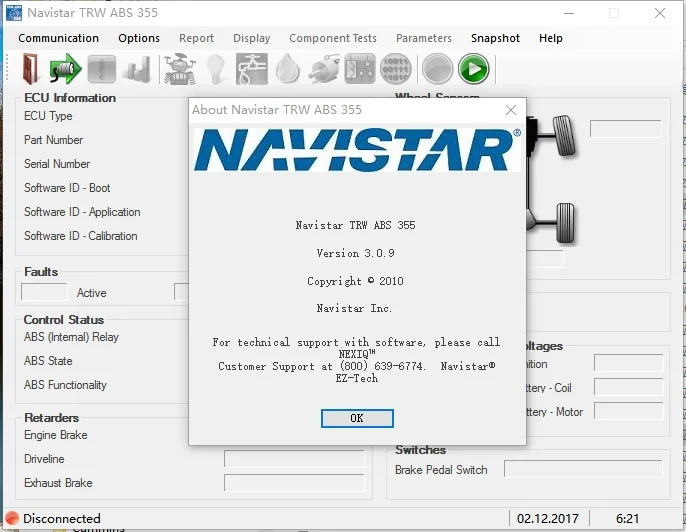The image size is (686, 532).
Task: Click the Brake Pedal Switch field
Action: pos(583,469)
